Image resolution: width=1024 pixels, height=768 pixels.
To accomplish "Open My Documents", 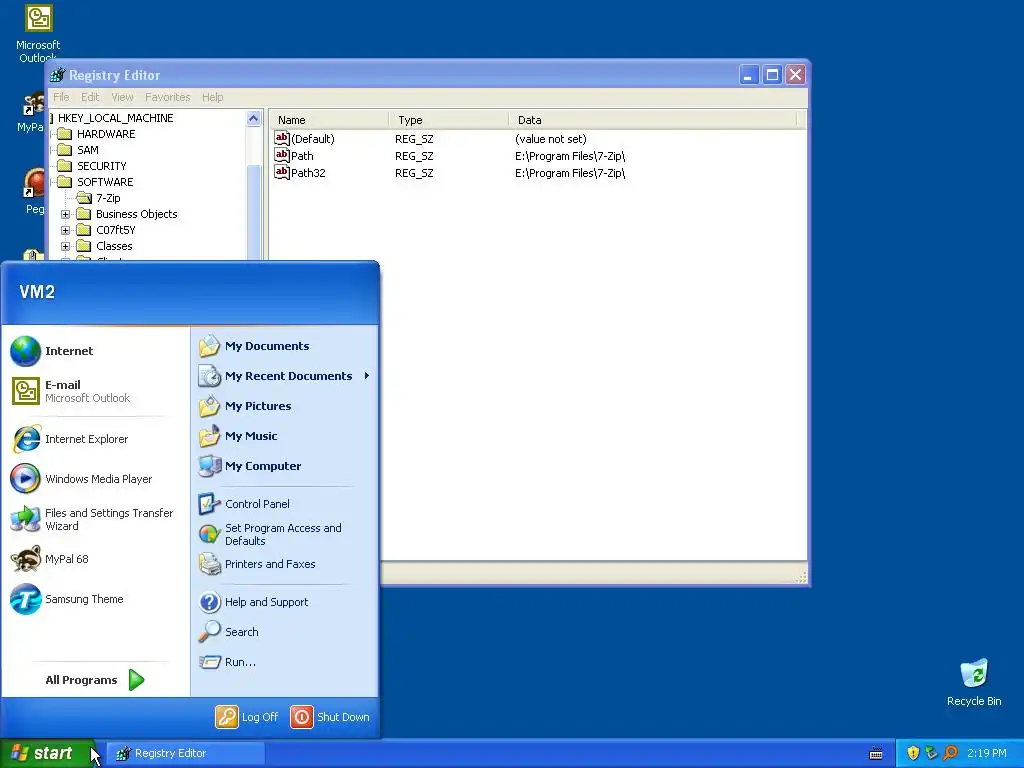I will point(266,346).
